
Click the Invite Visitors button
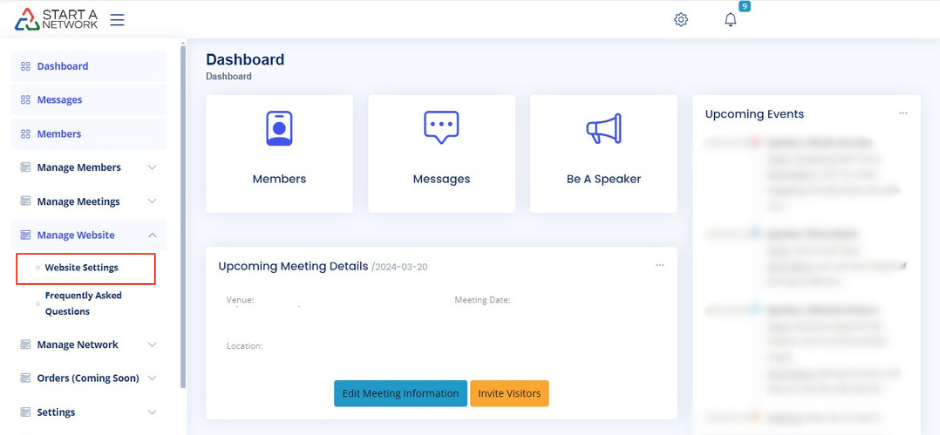pos(509,393)
